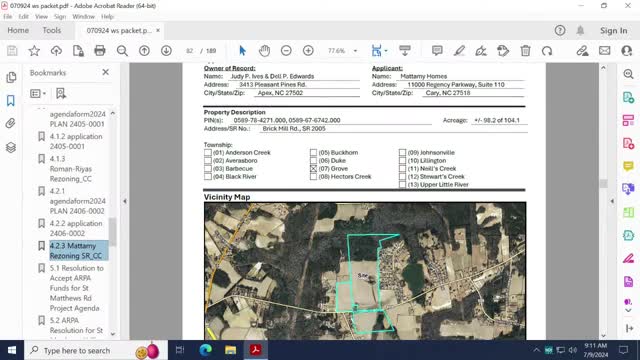Check the Averasboro township box

coord(208,161)
